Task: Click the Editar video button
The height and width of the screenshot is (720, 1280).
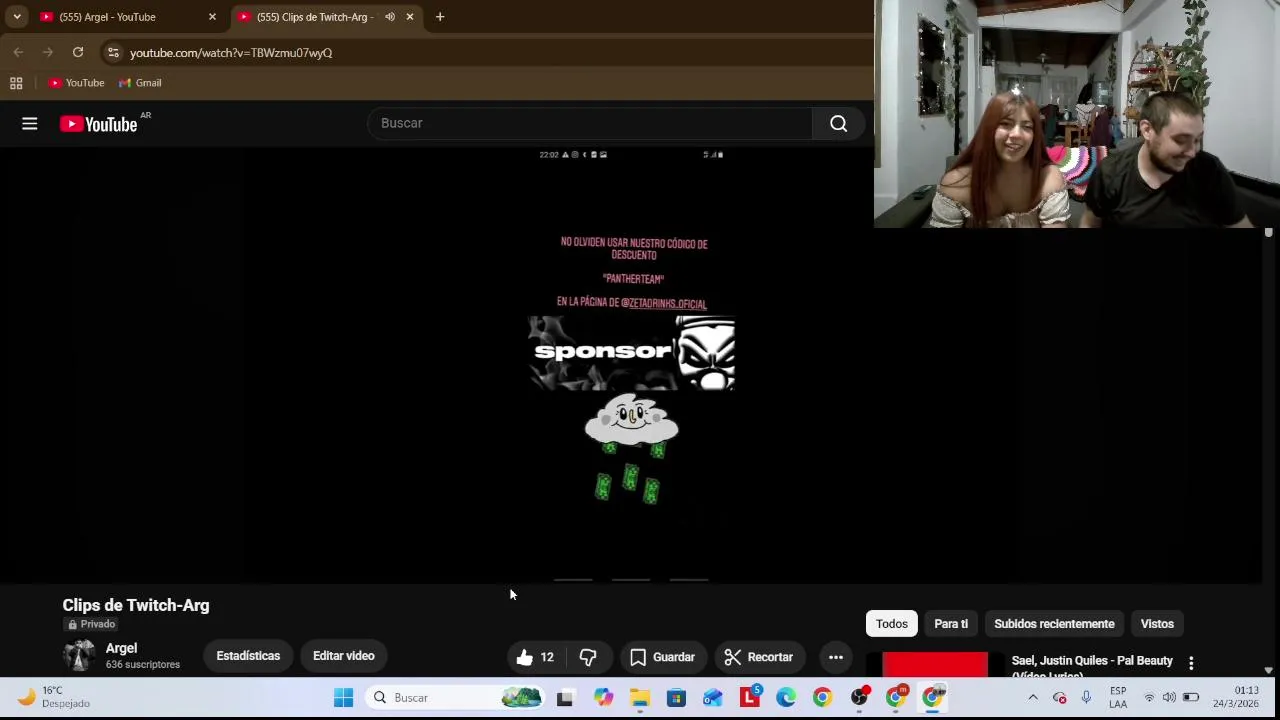Action: 344,656
